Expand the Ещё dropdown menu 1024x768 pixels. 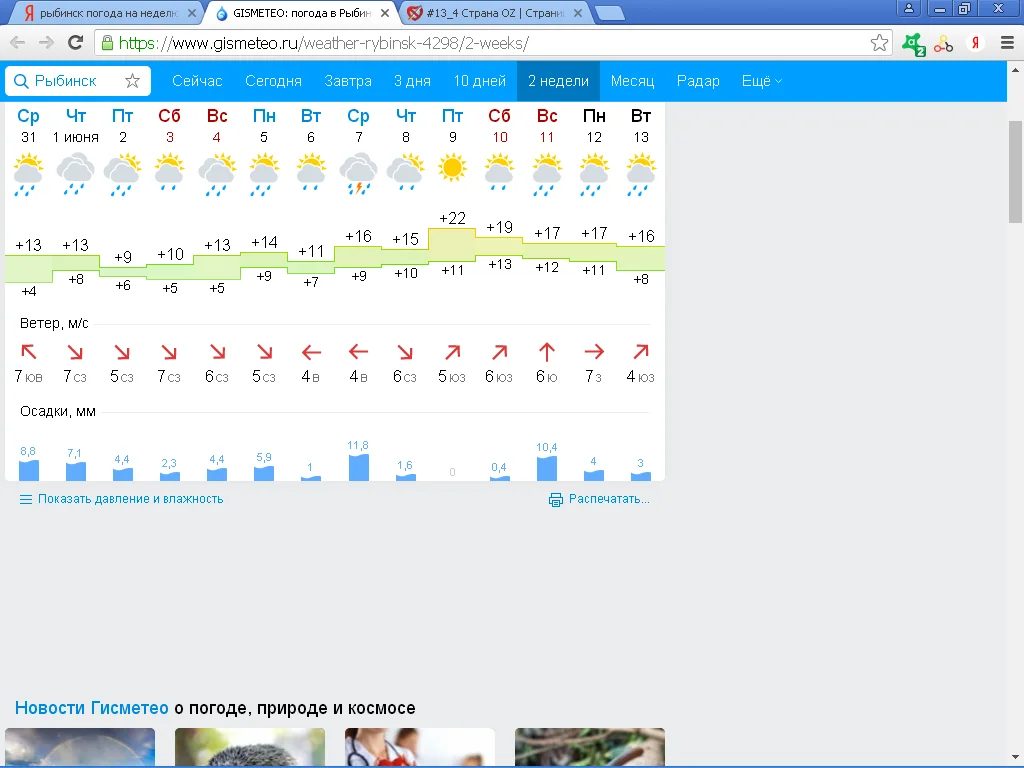761,81
